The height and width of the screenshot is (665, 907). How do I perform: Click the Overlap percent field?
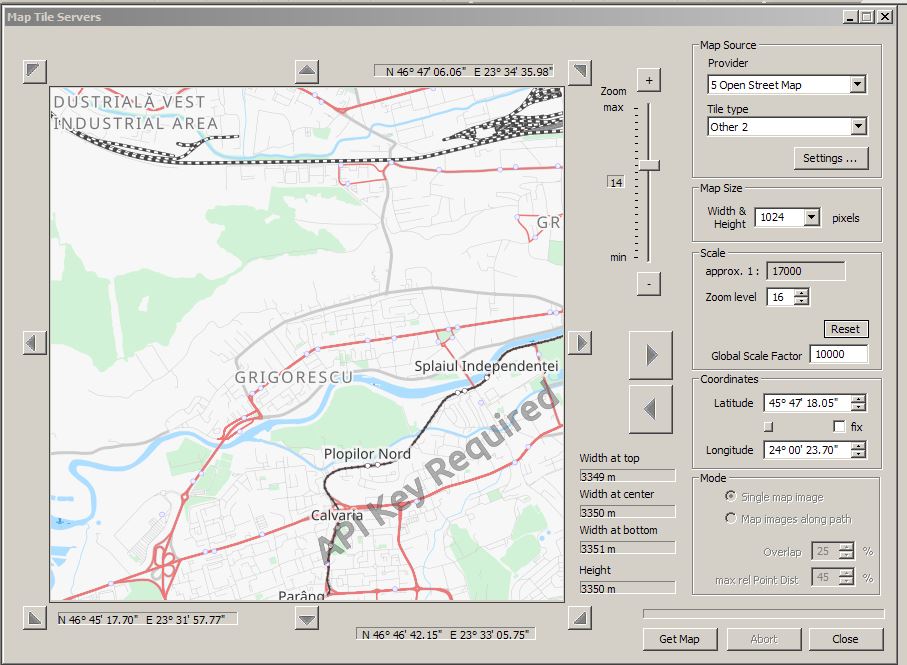[x=825, y=551]
